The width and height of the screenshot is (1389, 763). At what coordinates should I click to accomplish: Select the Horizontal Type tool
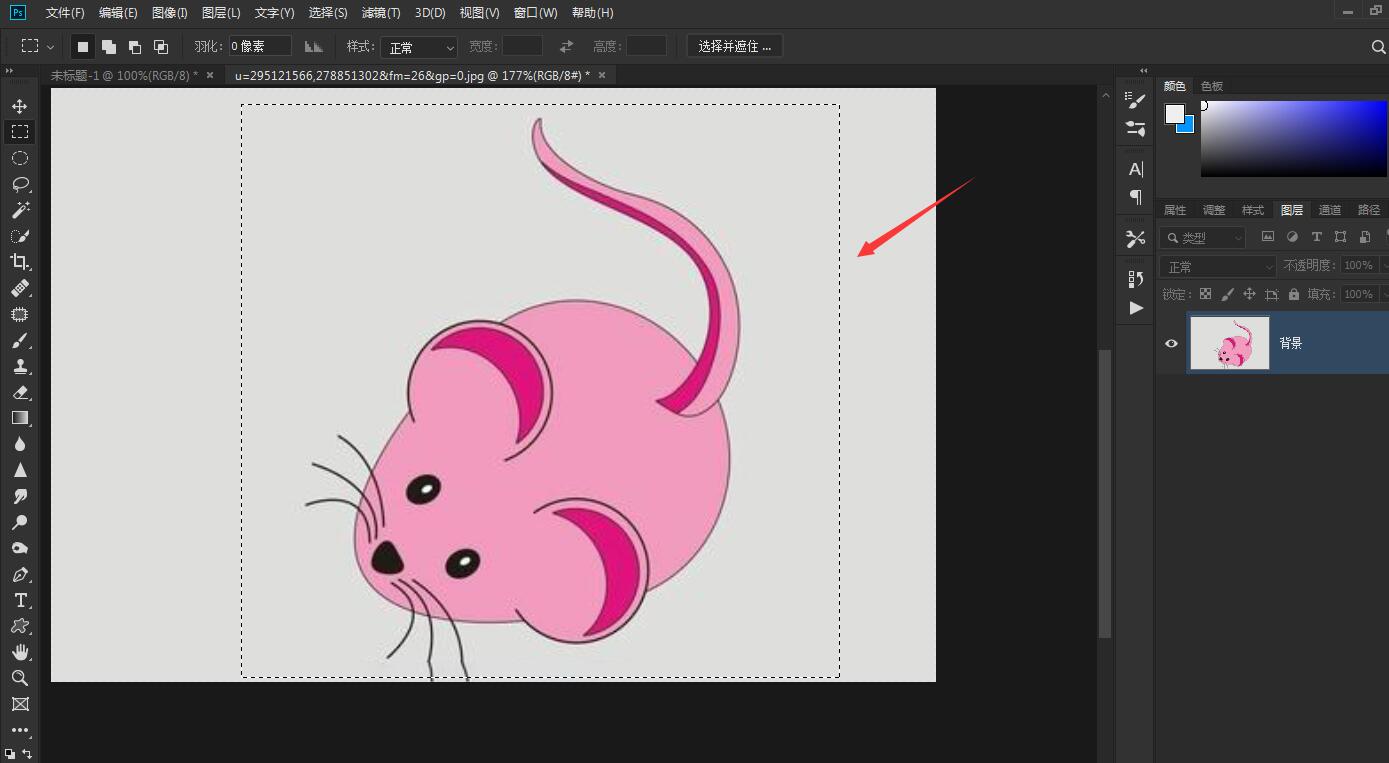tap(20, 600)
